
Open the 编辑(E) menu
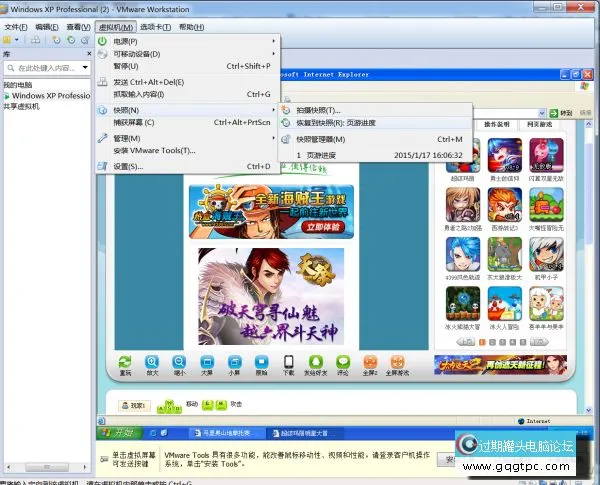47,27
